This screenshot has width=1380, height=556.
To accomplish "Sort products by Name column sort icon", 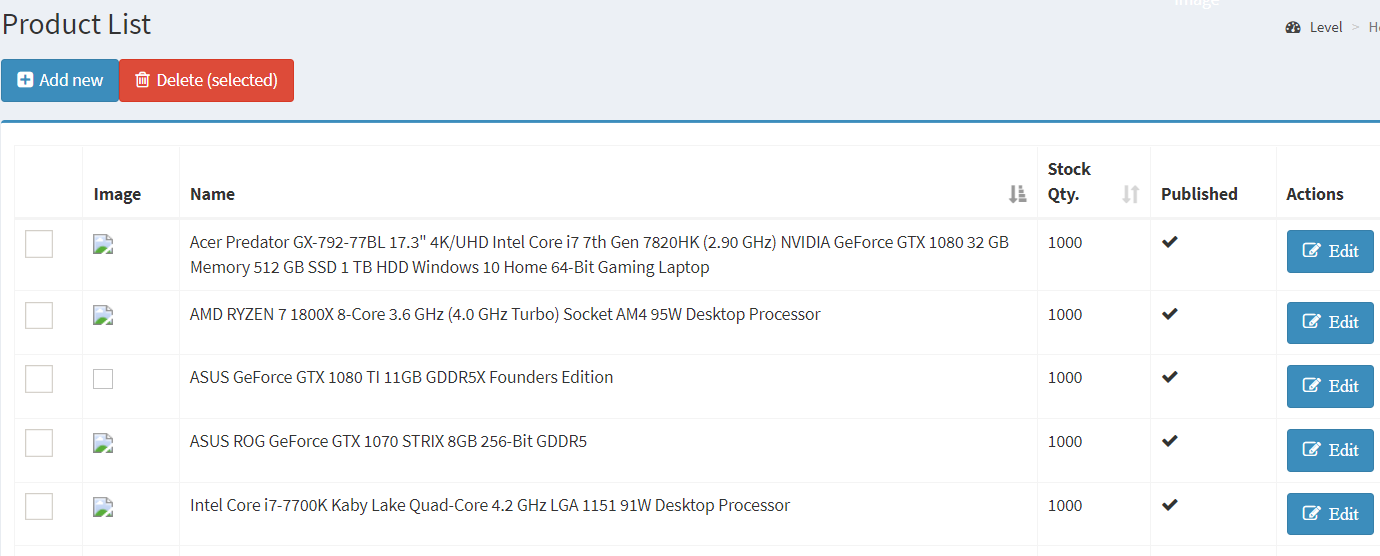I will tap(1017, 194).
